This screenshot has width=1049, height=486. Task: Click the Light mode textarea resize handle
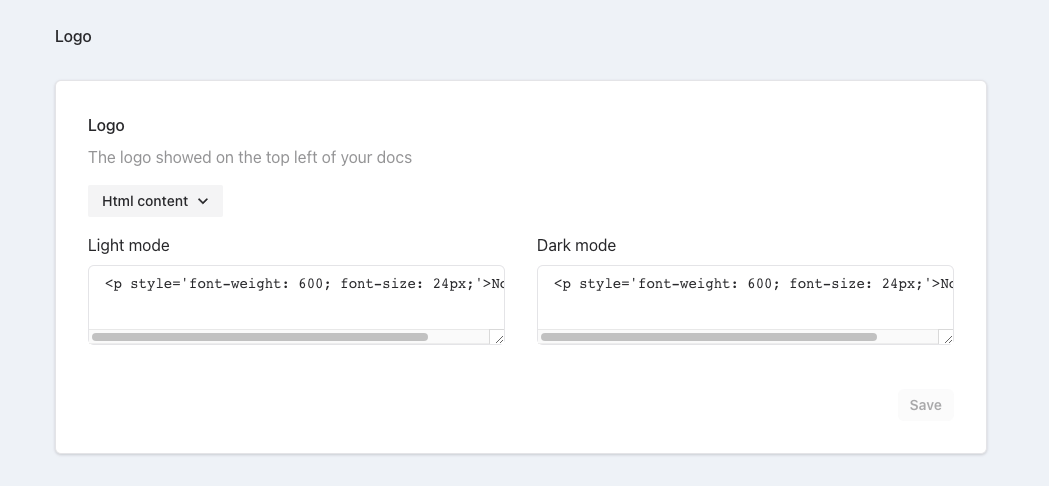498,339
